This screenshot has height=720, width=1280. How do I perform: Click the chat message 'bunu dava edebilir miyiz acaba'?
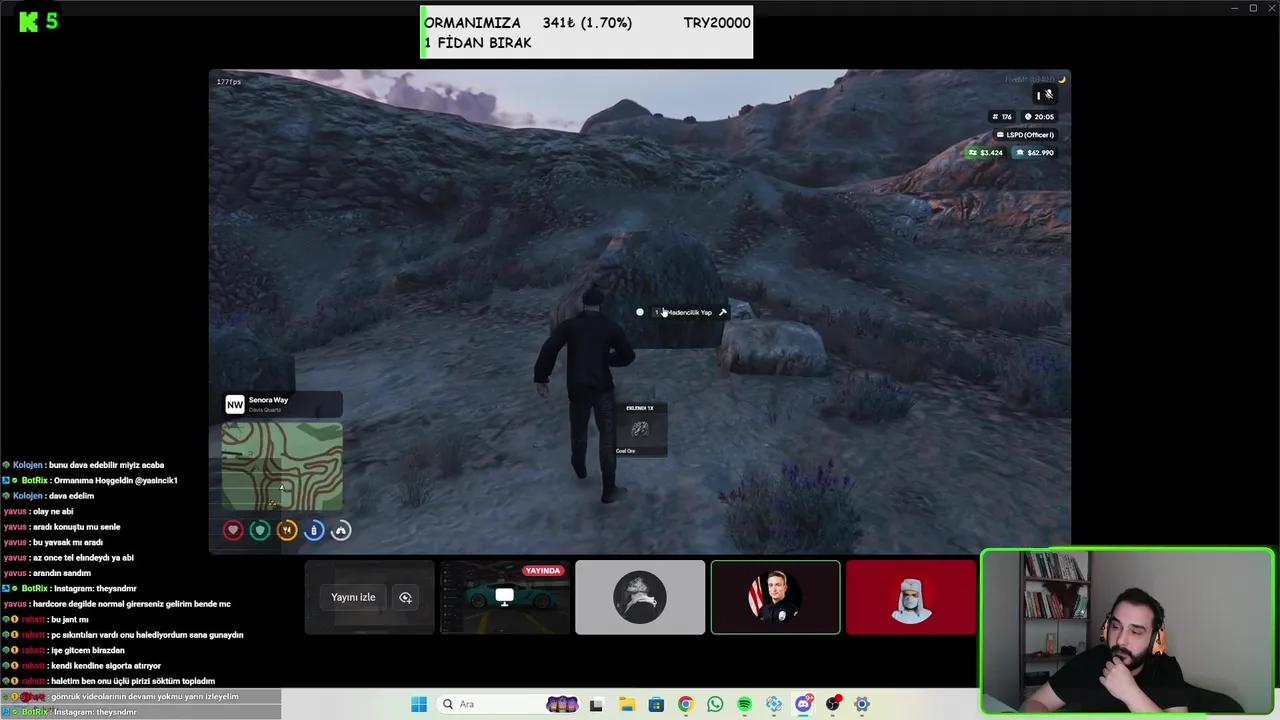tap(106, 465)
